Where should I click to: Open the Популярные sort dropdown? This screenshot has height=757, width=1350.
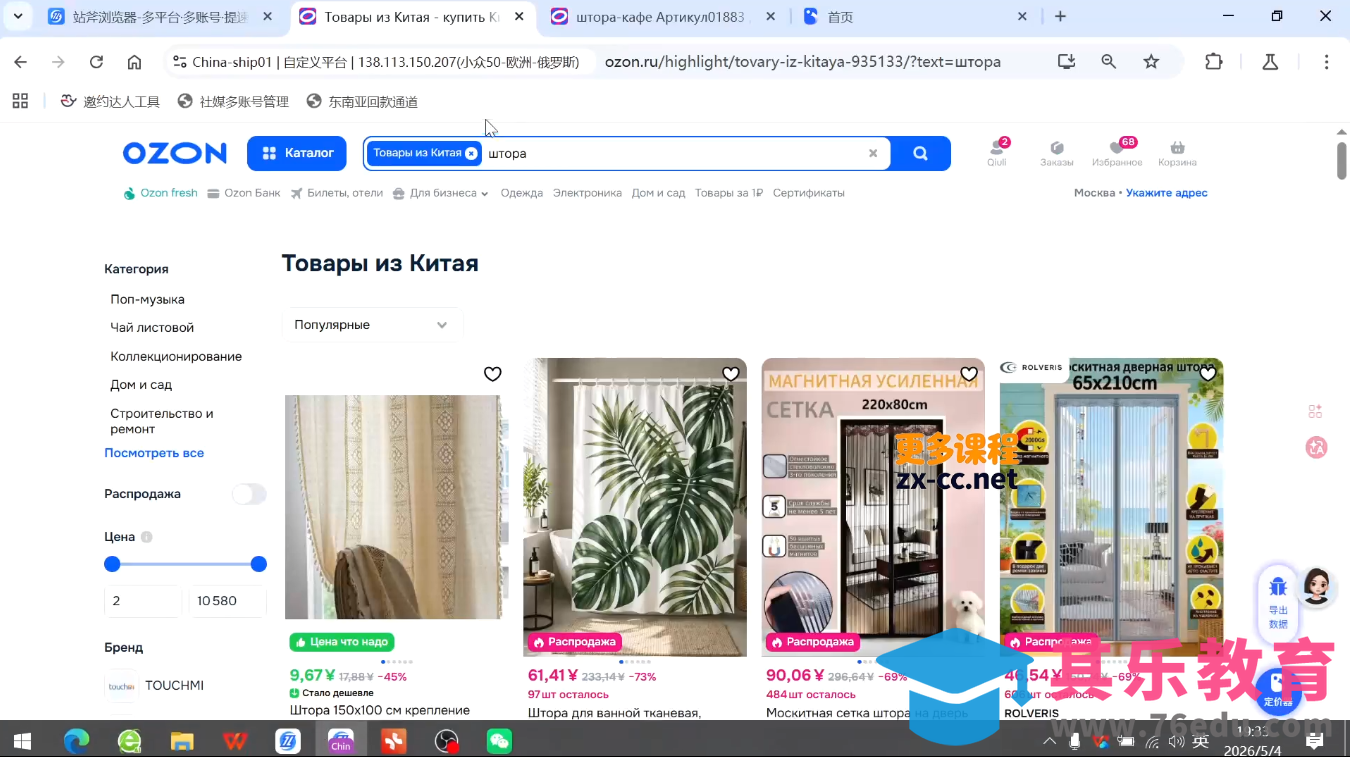click(x=372, y=325)
